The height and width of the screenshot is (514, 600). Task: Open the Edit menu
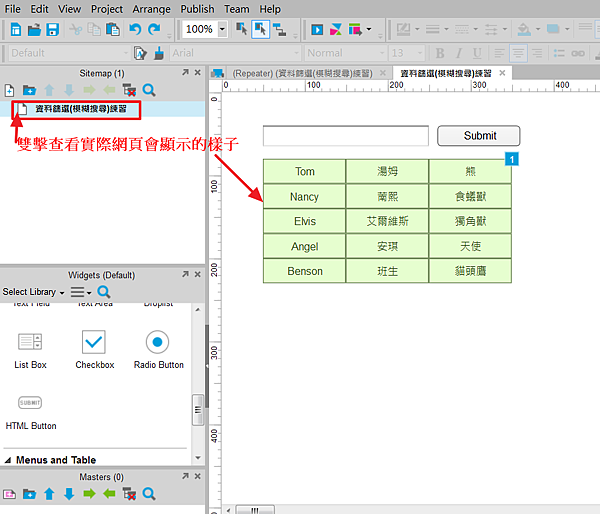(39, 9)
